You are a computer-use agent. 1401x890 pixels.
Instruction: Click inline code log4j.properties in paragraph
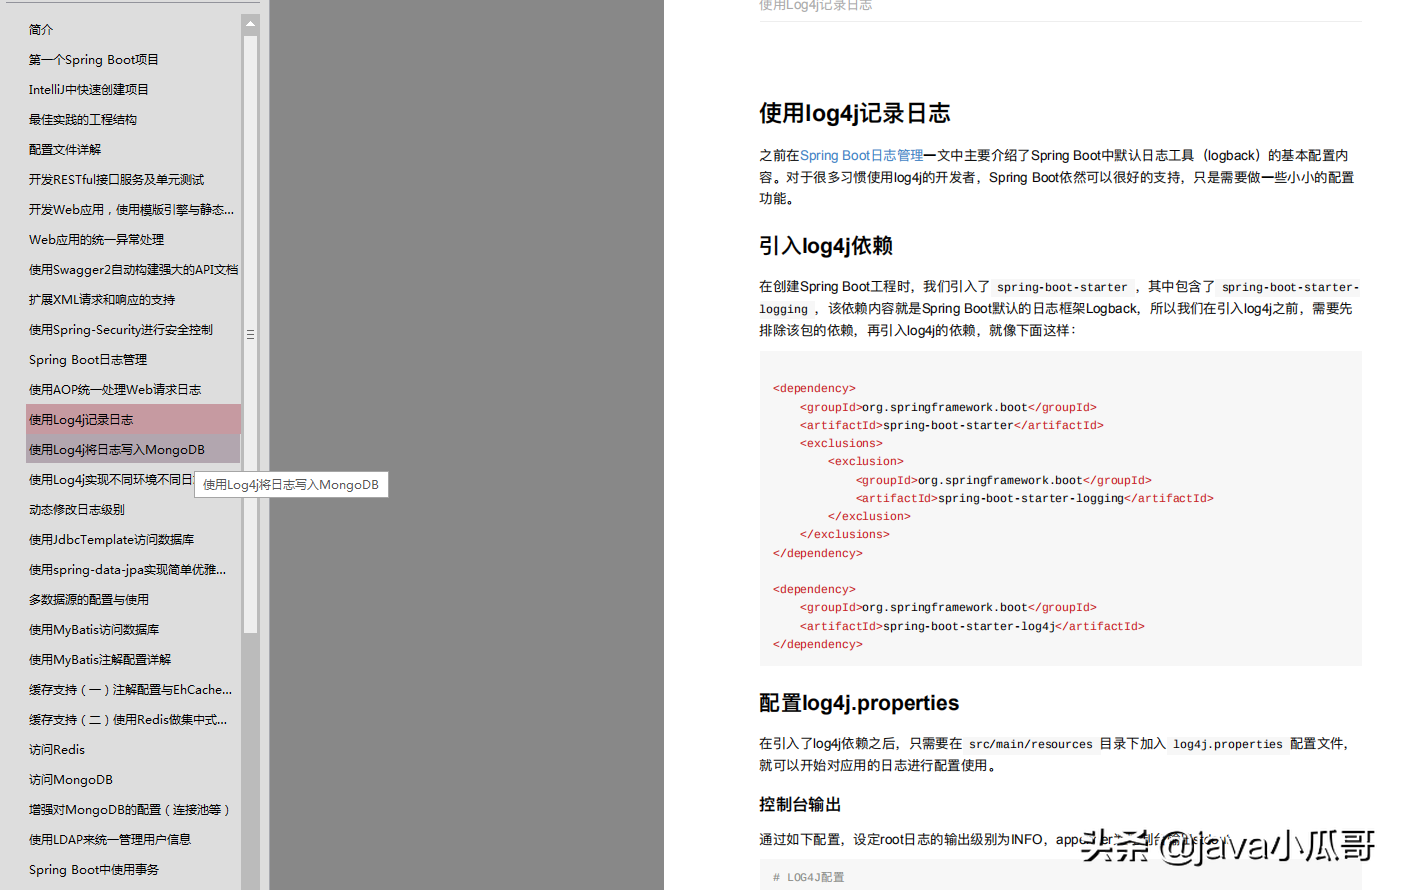[1227, 744]
